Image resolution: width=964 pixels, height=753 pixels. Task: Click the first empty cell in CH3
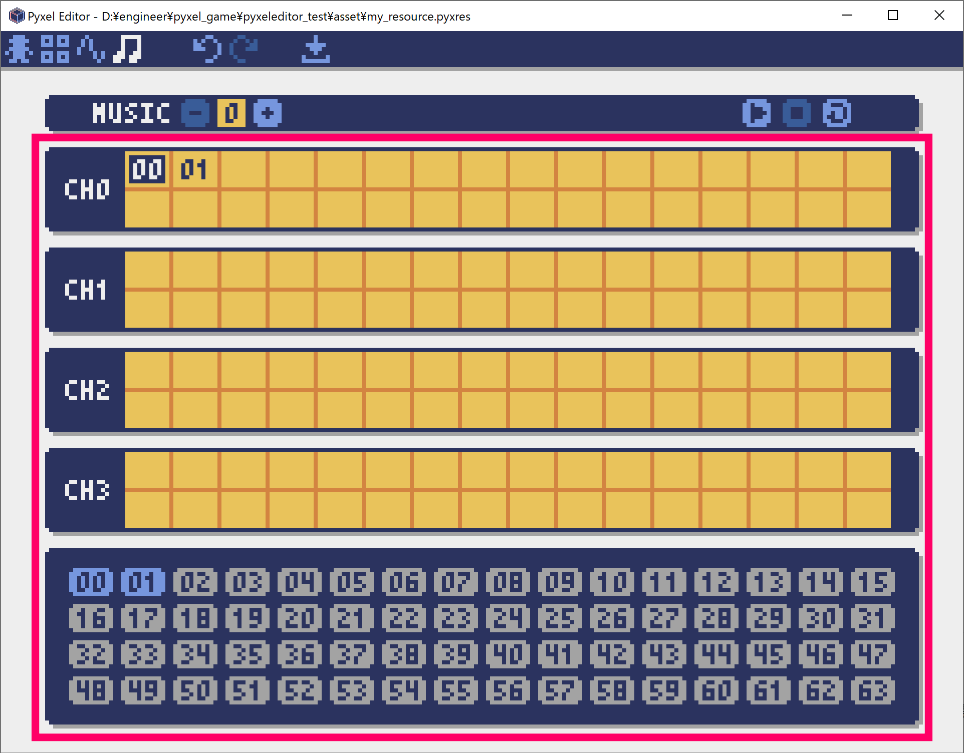[x=148, y=470]
